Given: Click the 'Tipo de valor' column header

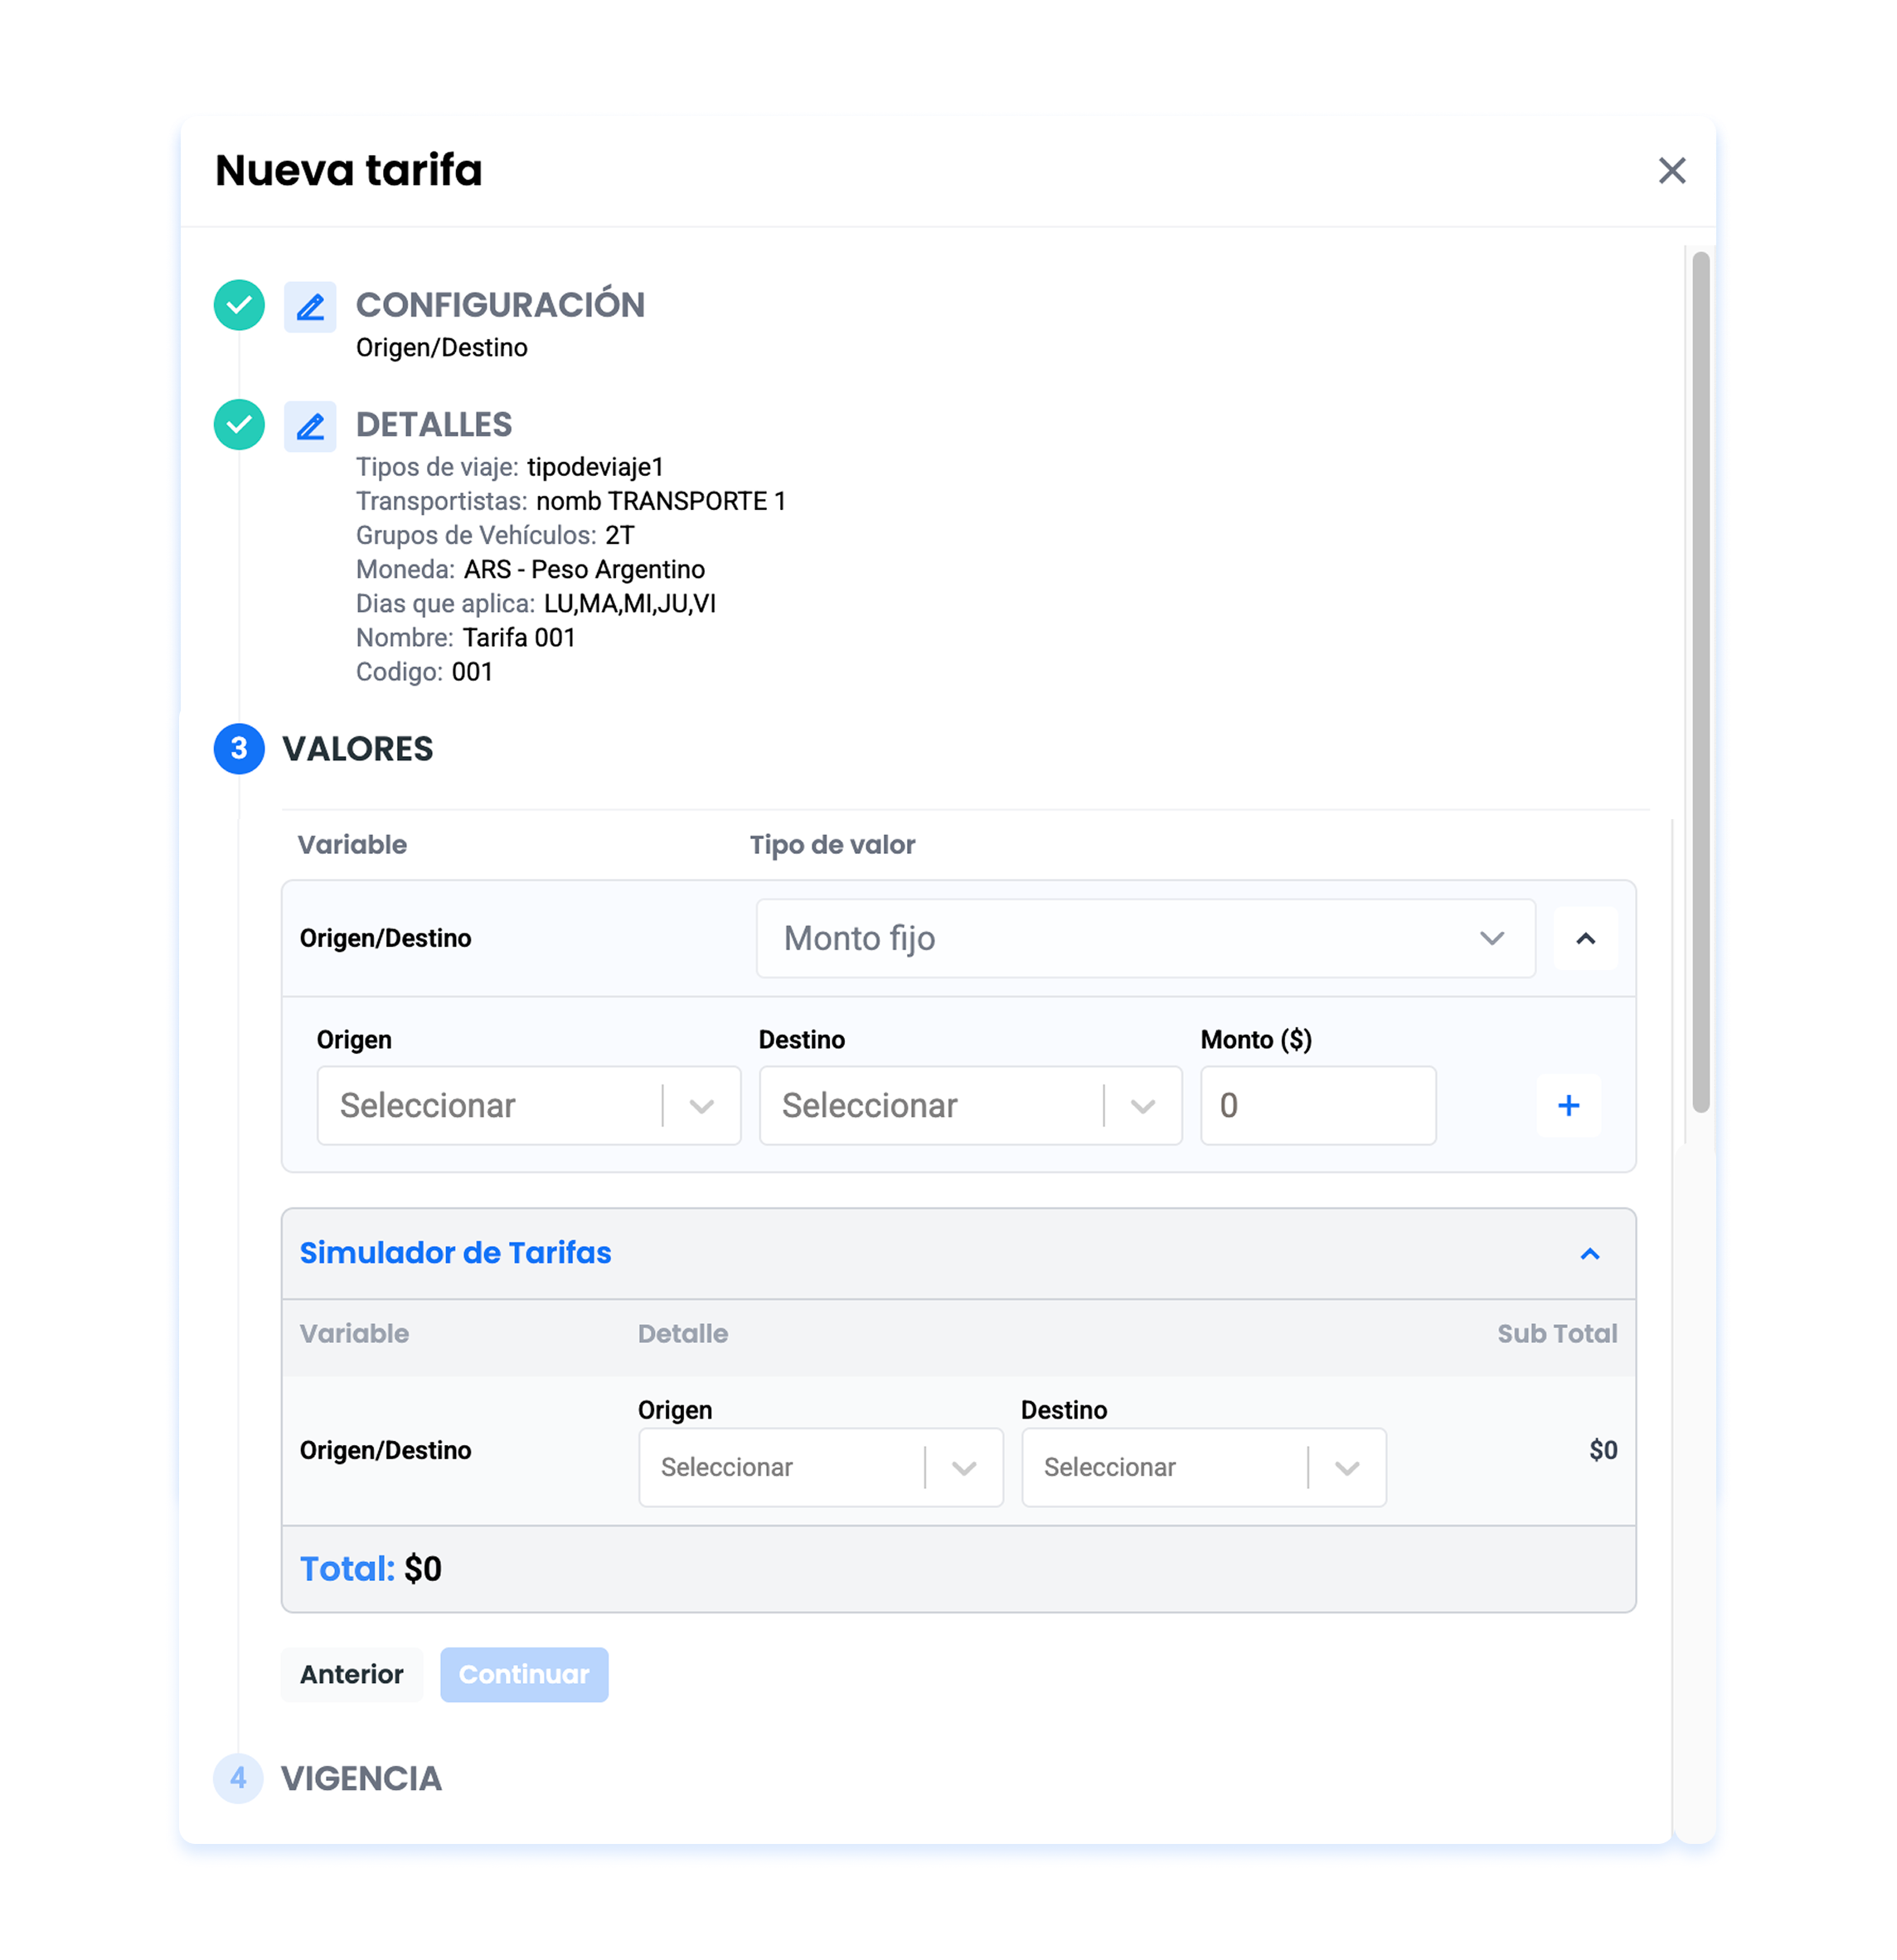Looking at the screenshot, I should coord(832,844).
